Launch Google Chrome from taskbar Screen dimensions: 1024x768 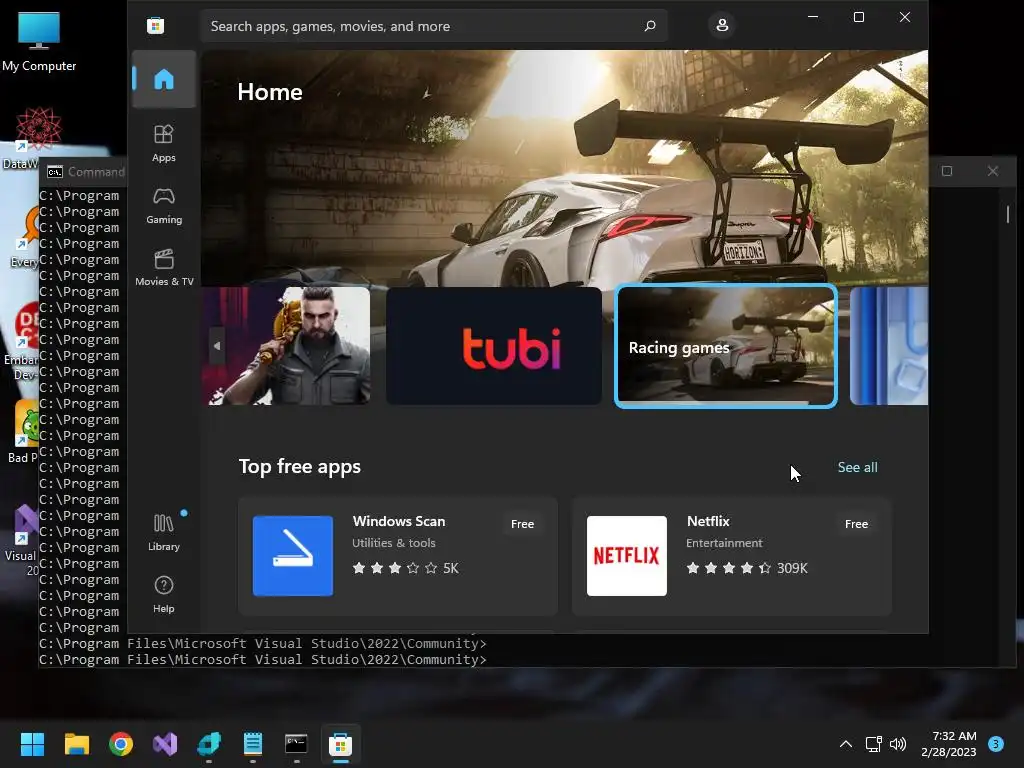[121, 744]
